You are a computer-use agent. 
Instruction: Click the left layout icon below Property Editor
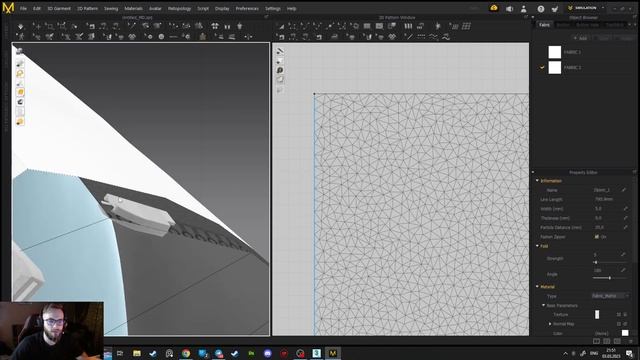point(596,341)
